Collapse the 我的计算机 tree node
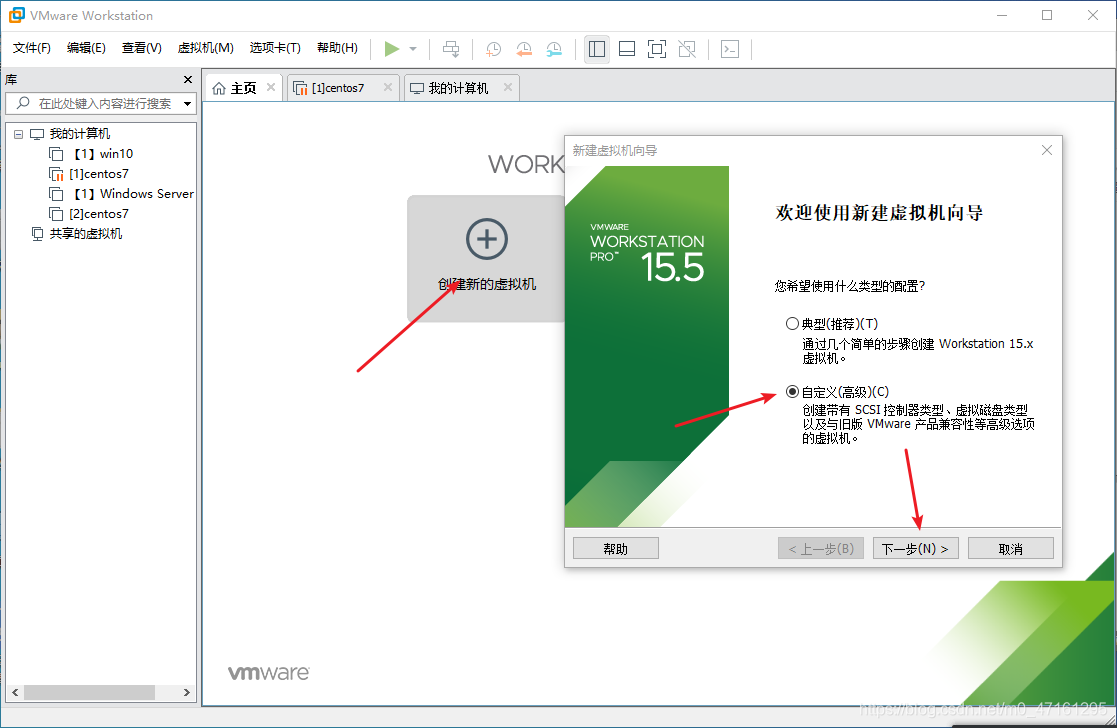1117x728 pixels. click(19, 134)
